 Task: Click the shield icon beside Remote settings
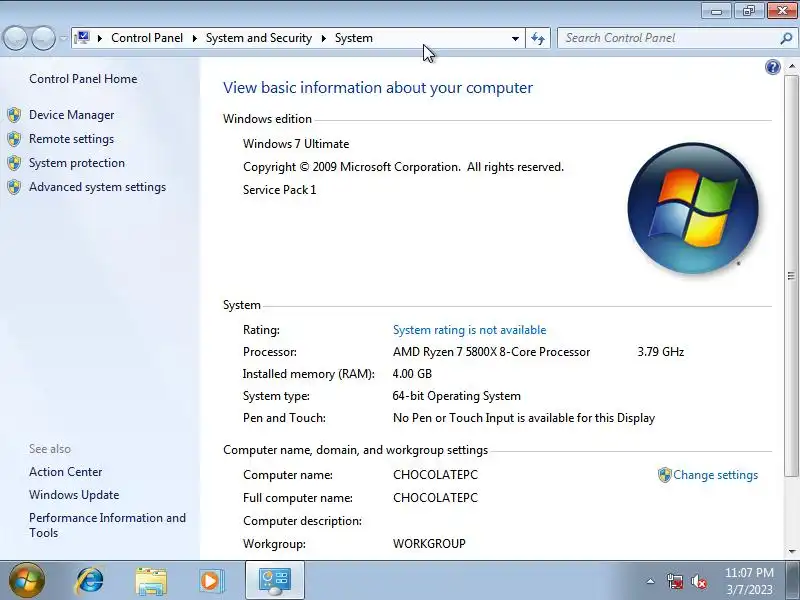tap(14, 139)
